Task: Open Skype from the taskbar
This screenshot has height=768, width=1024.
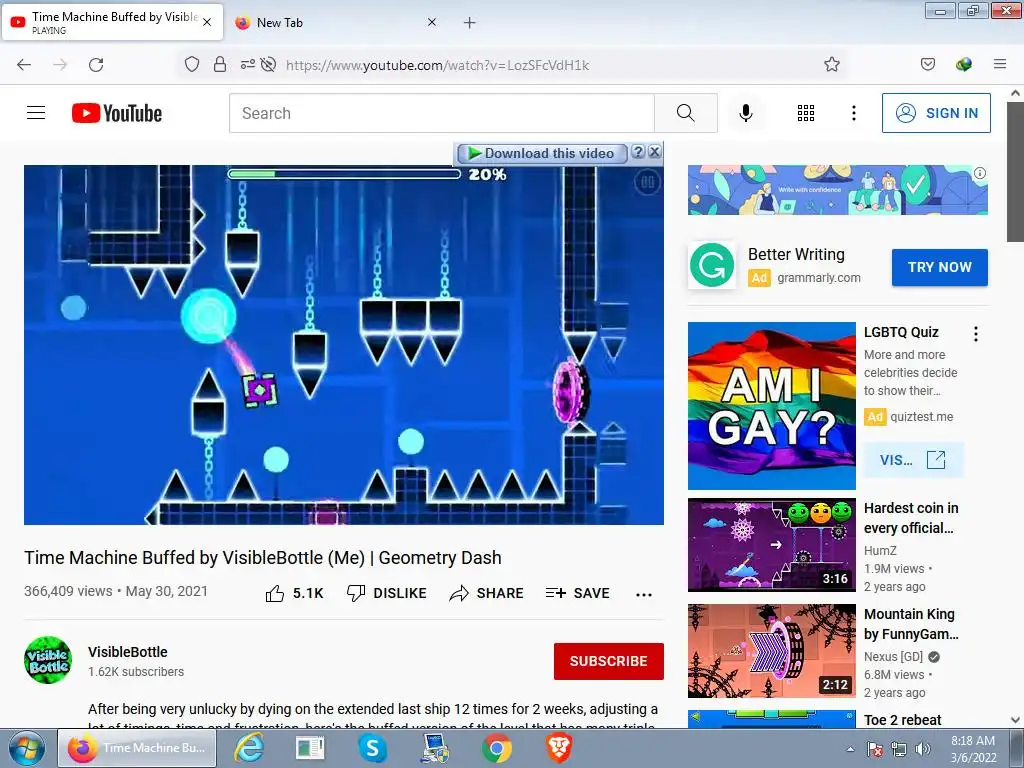Action: [x=372, y=748]
